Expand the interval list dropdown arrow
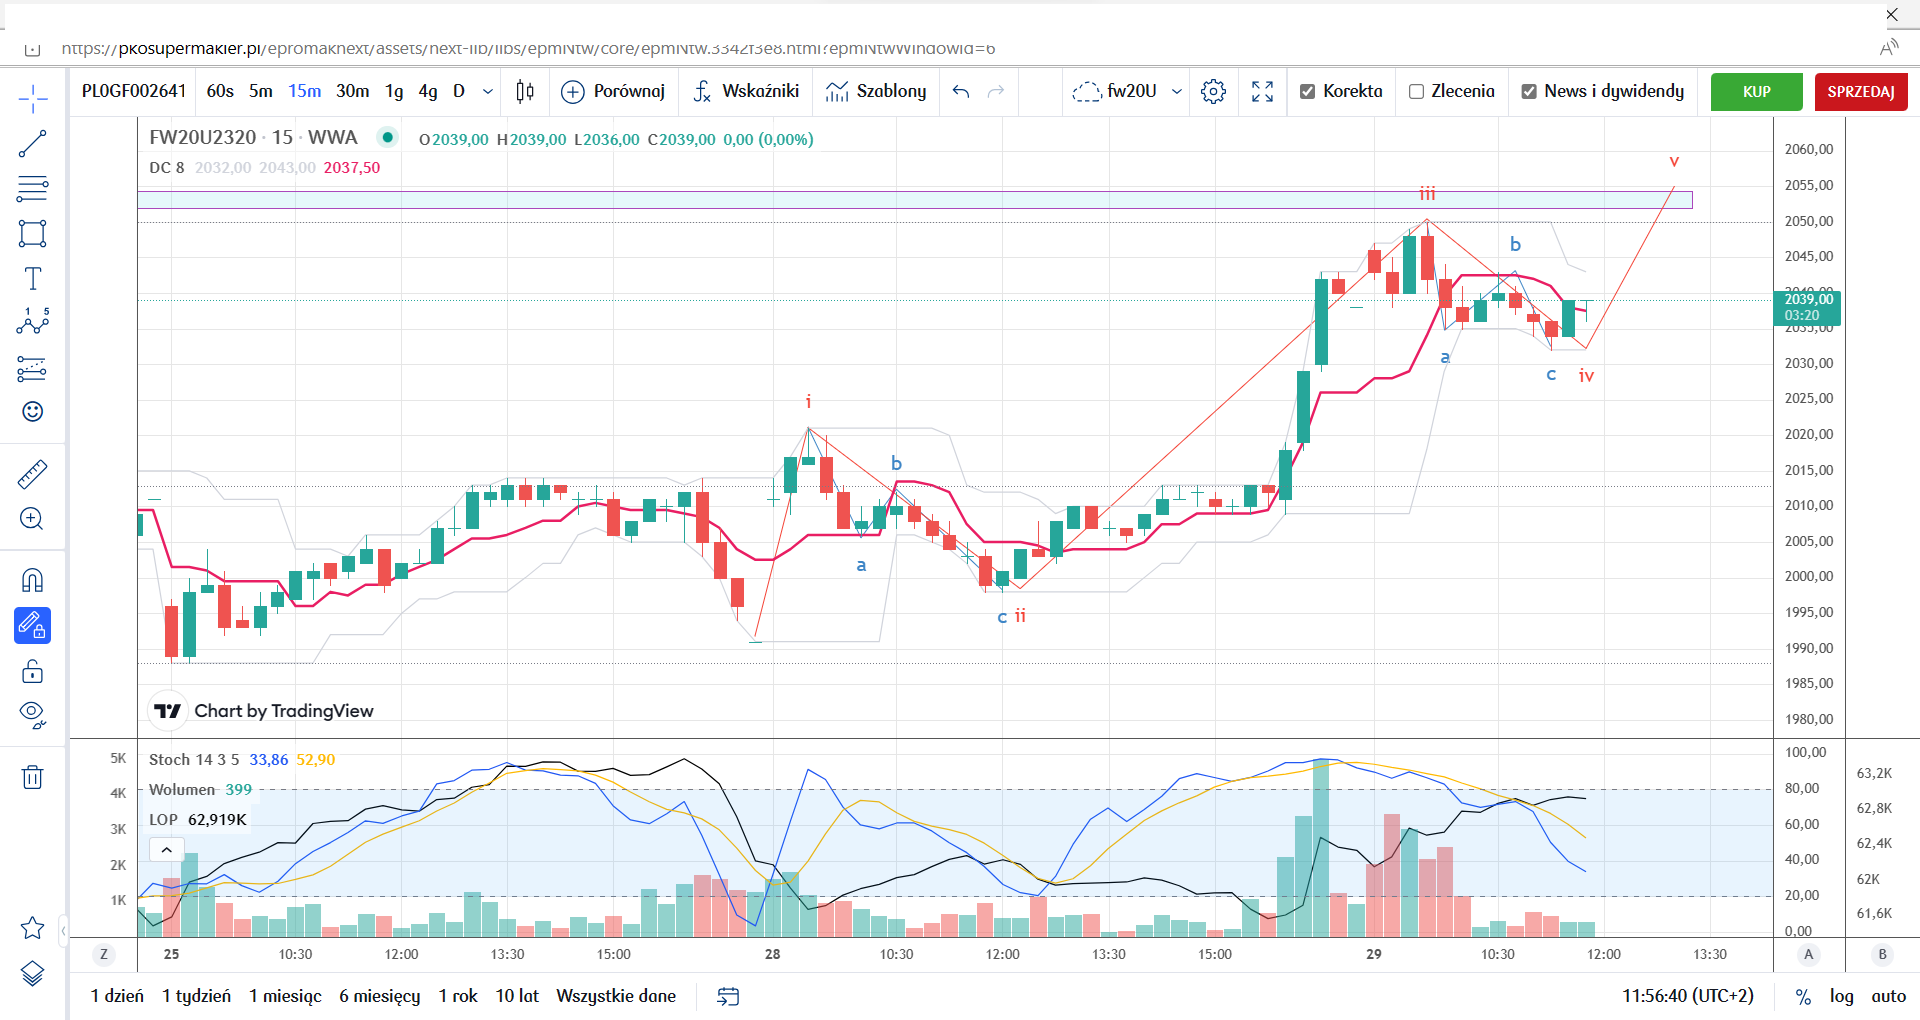This screenshot has width=1920, height=1020. (488, 91)
